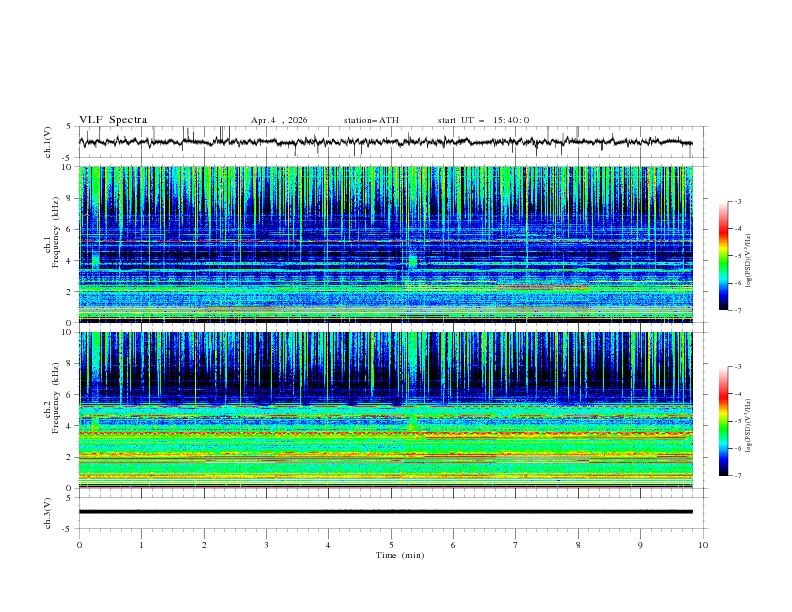Click the 'VLF Spectra' title text
The height and width of the screenshot is (612, 792).
pos(113,120)
